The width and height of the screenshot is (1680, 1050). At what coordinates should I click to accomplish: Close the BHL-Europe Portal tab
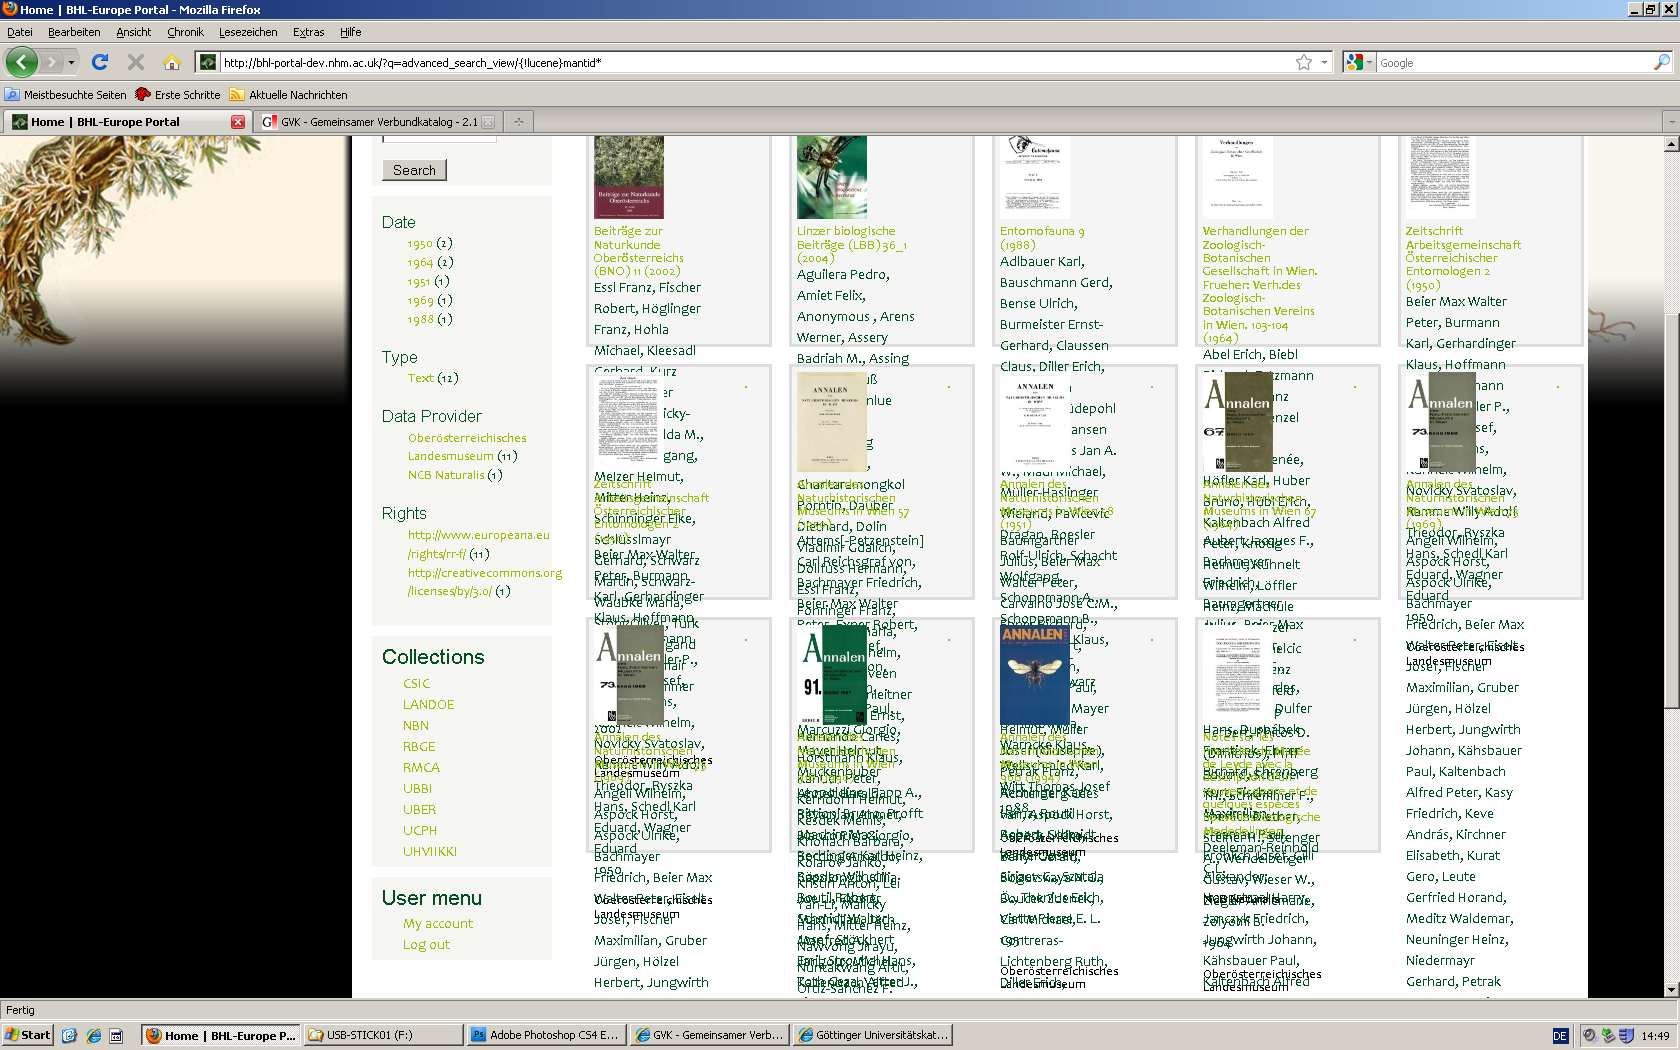click(x=238, y=122)
